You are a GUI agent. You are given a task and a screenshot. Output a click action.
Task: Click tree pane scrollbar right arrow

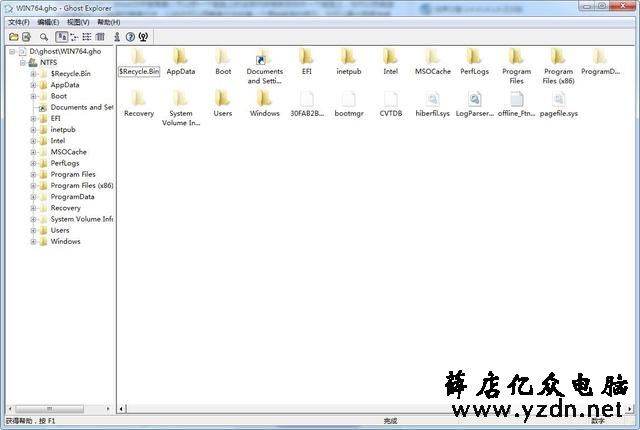pos(108,408)
